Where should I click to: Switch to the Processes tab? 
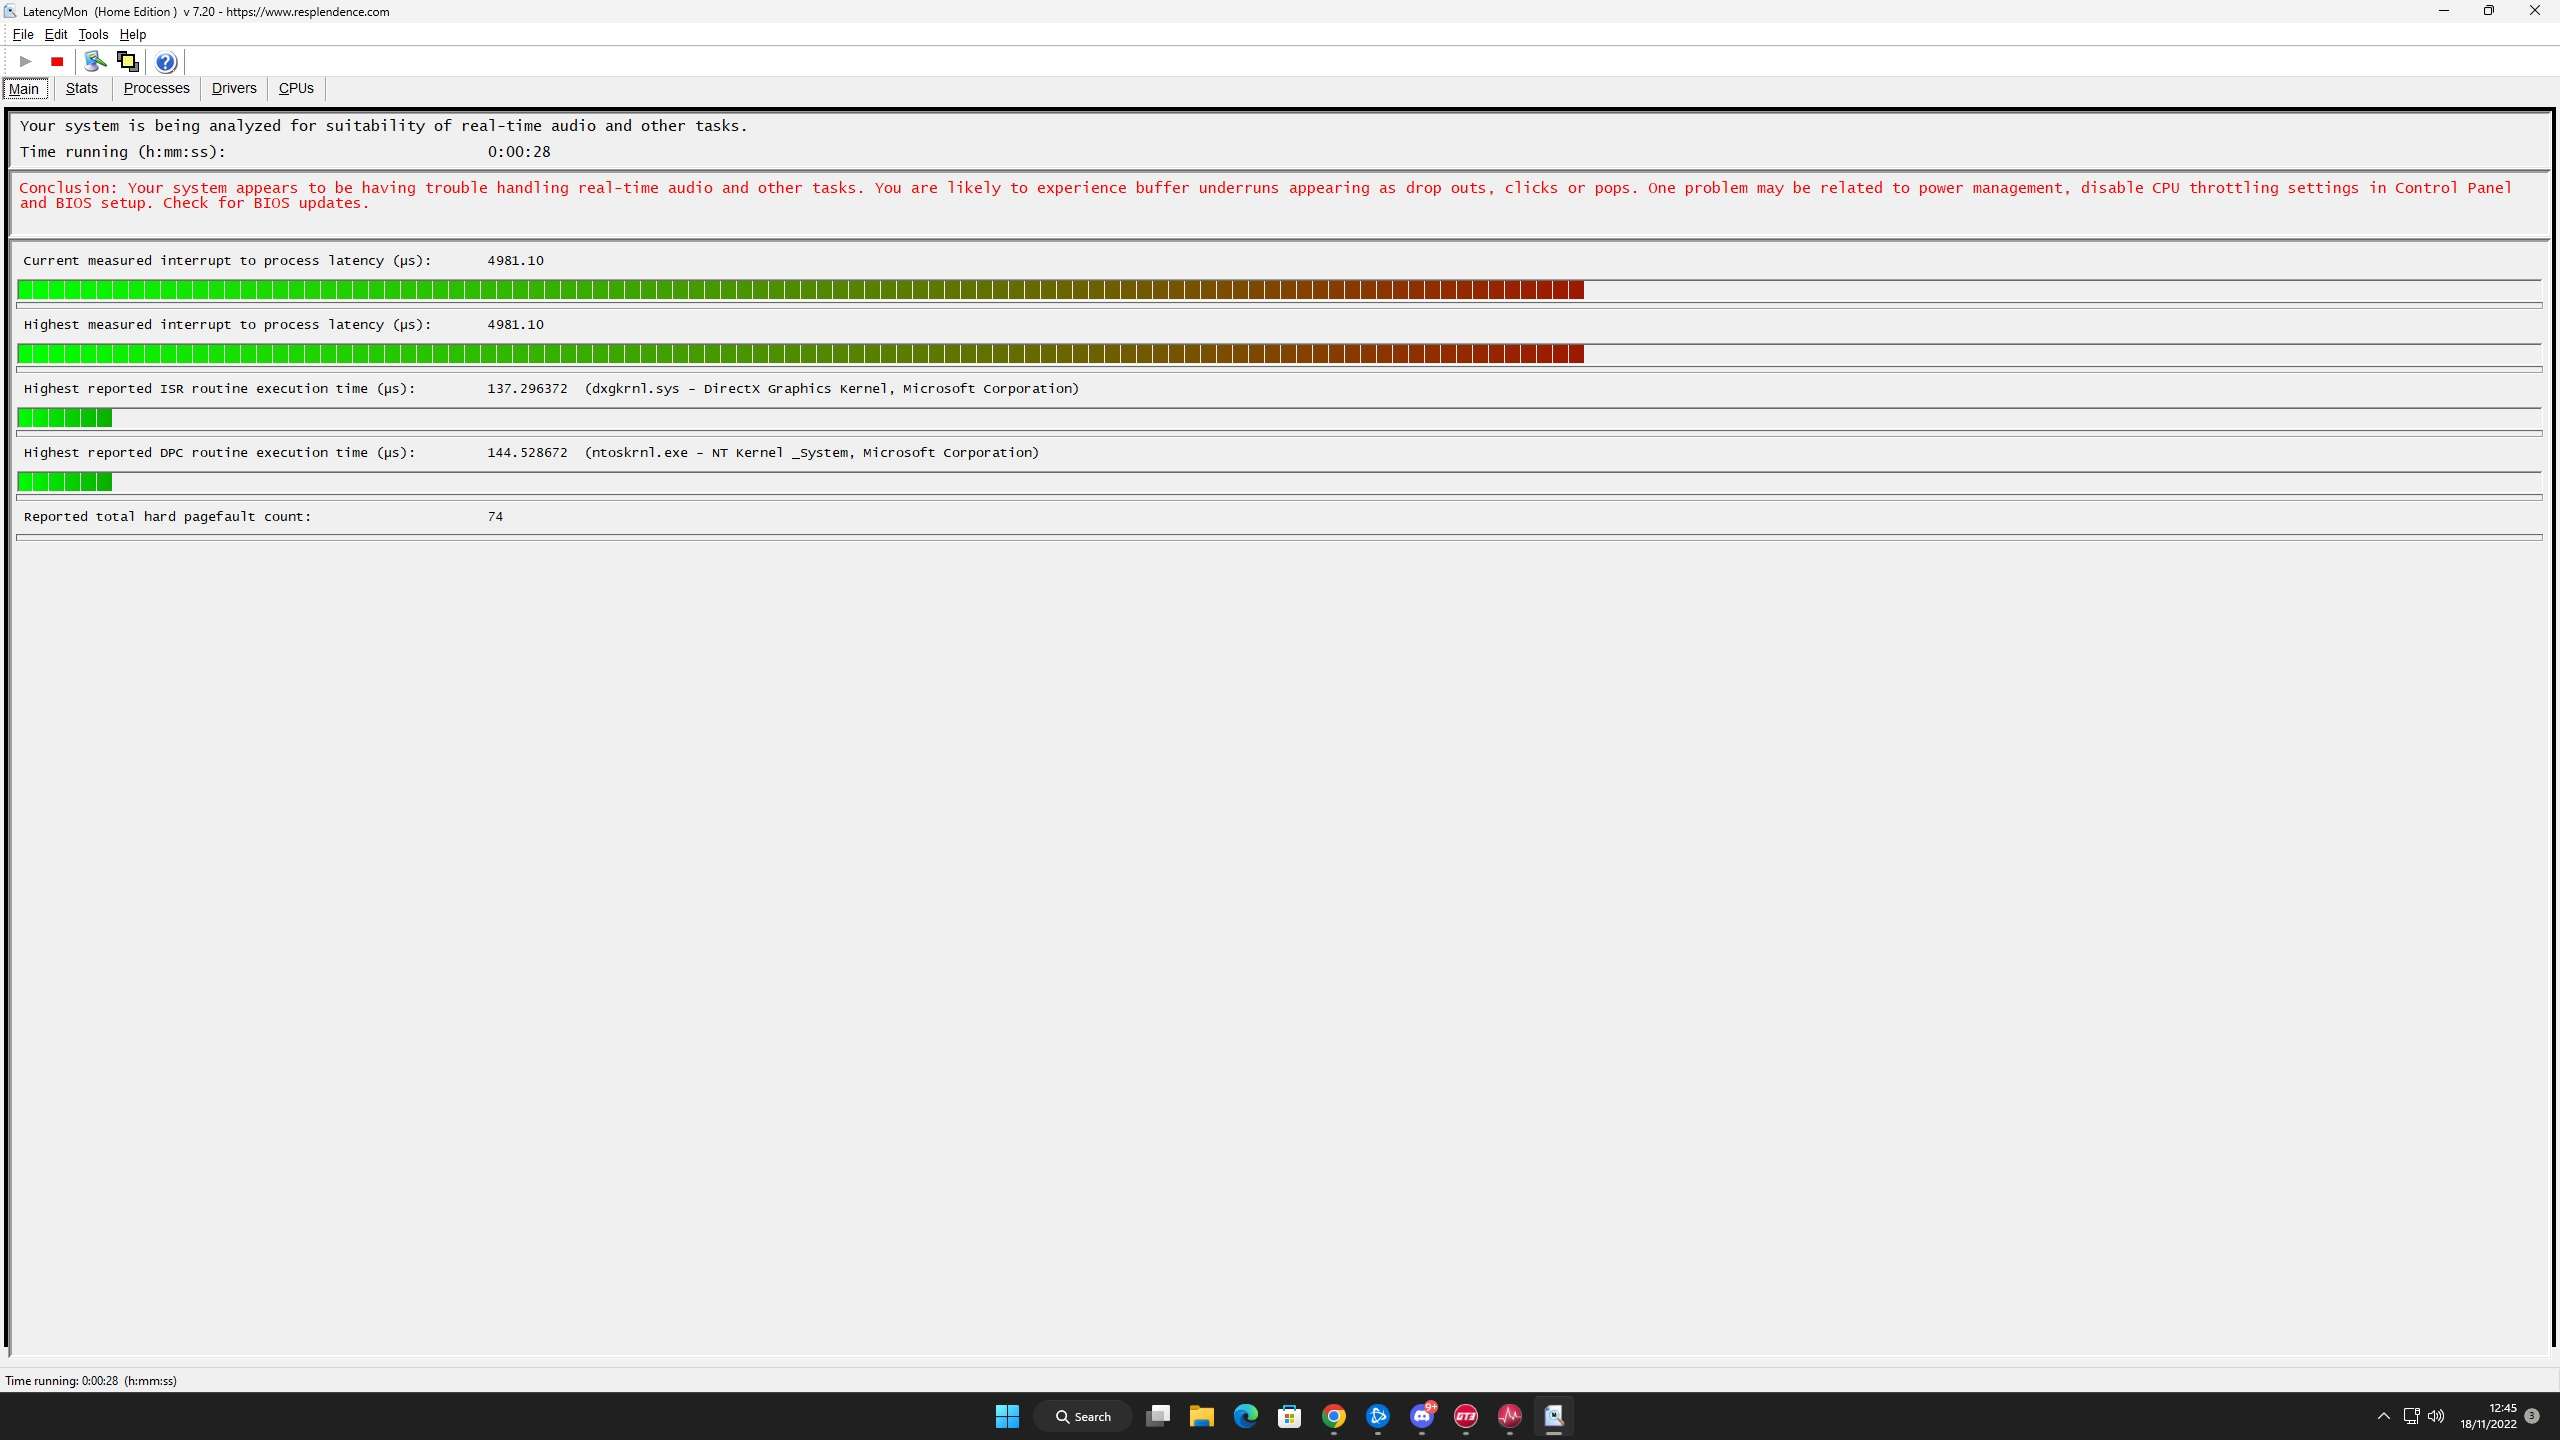157,88
